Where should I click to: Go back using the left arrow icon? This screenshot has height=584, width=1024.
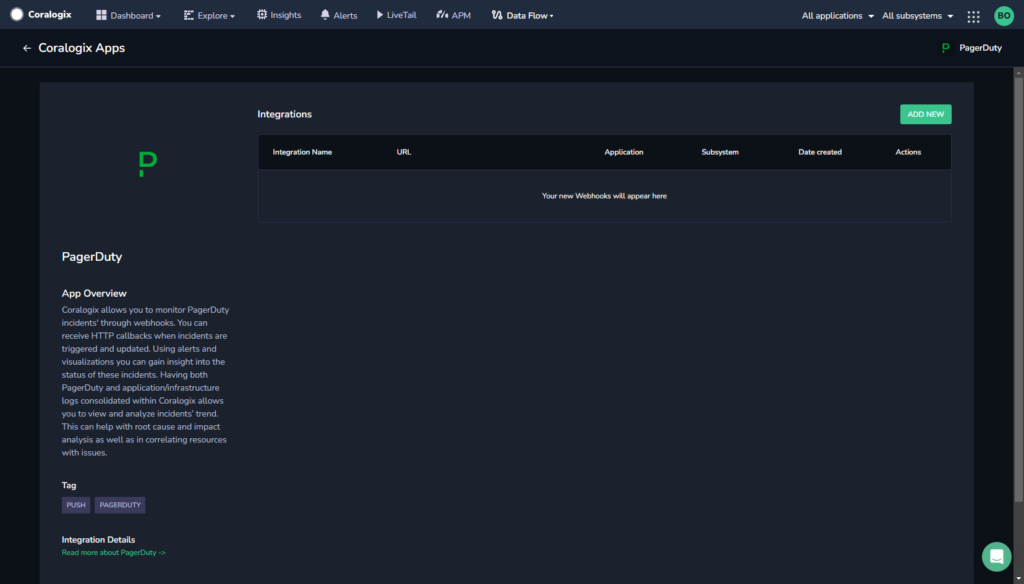click(x=27, y=48)
